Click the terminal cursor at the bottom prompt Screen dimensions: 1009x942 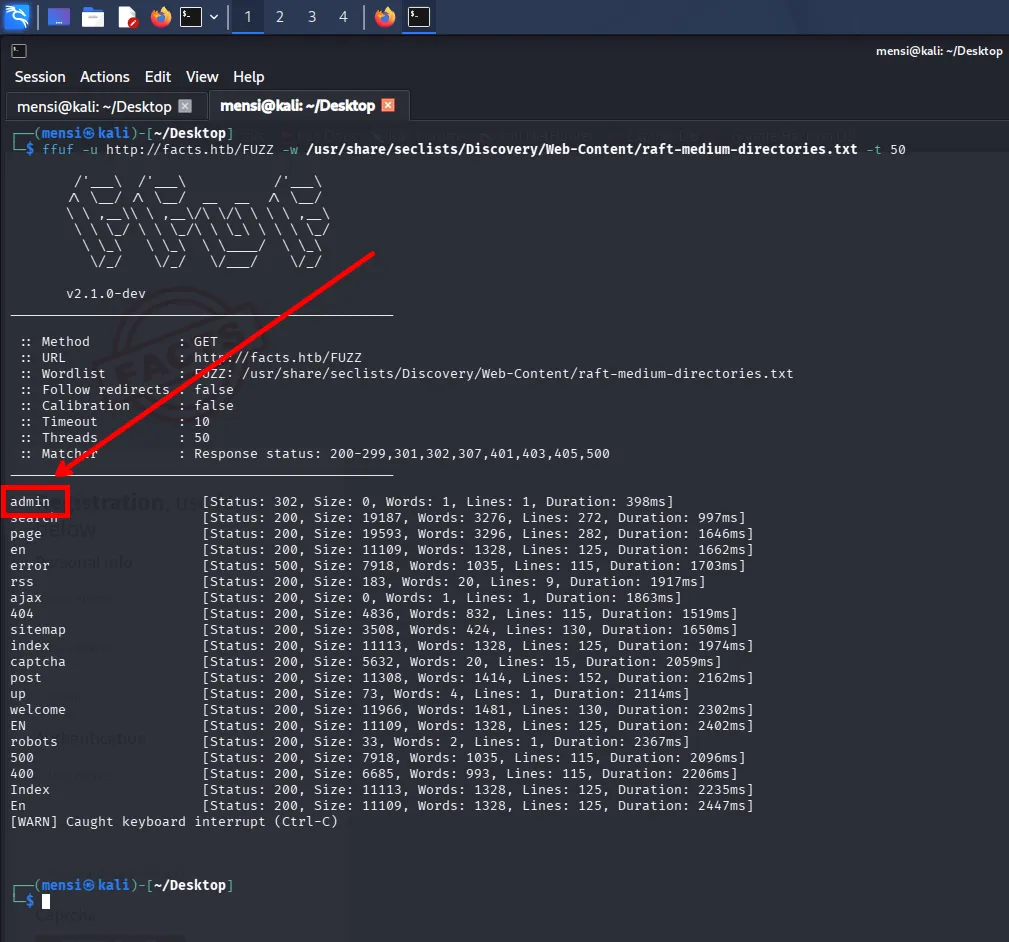point(46,901)
